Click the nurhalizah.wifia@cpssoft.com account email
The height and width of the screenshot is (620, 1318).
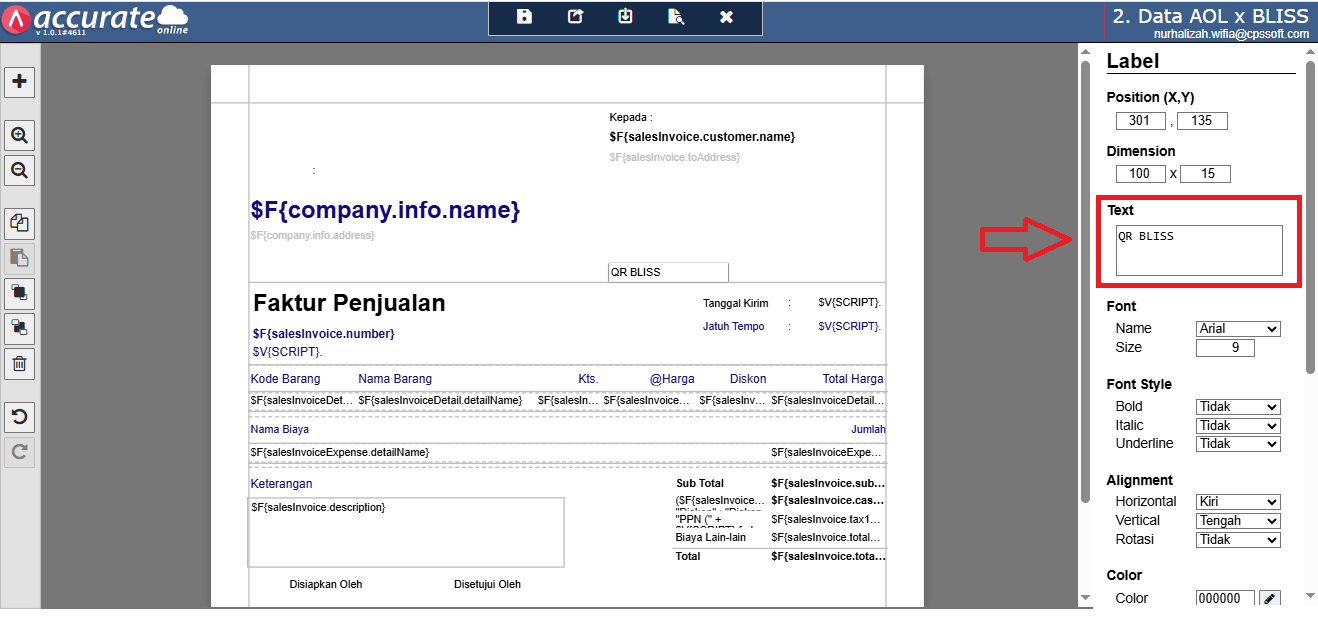1231,33
